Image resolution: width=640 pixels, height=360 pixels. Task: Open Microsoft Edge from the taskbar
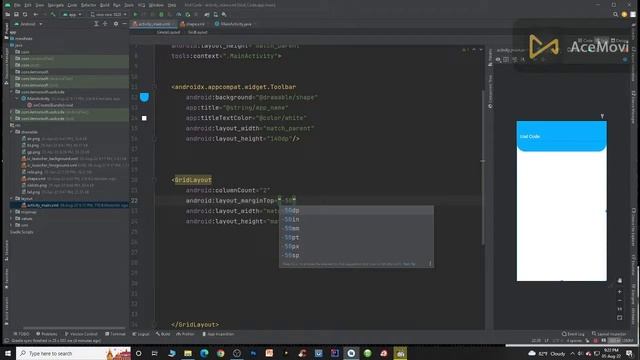click(x=204, y=353)
